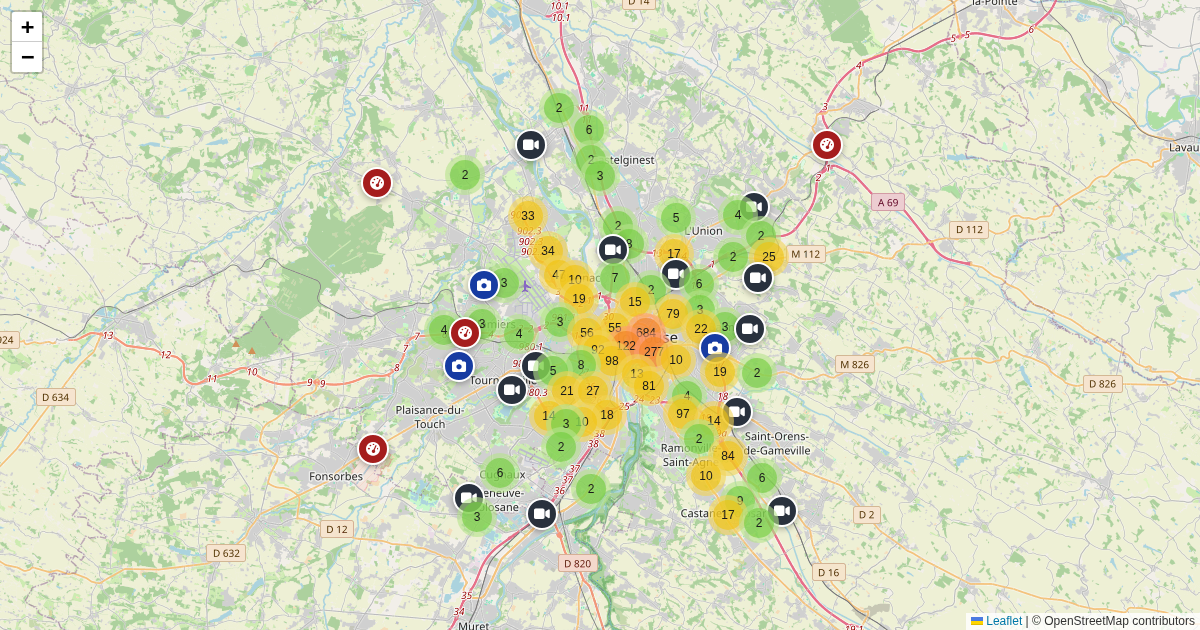Screen dimensions: 1200x630
Task: Open the Leaflet attribution link
Action: pos(996,621)
